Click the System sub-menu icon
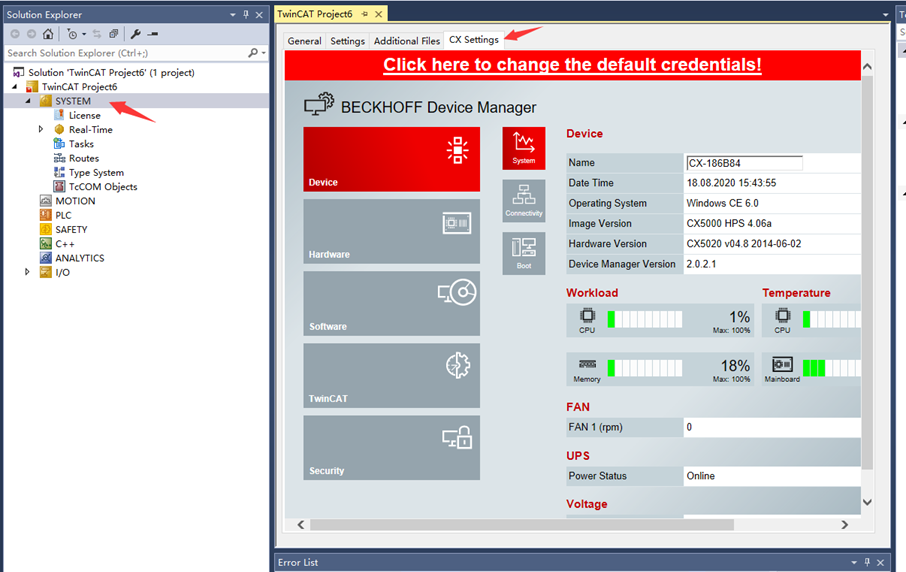The height and width of the screenshot is (572, 906). tap(523, 148)
